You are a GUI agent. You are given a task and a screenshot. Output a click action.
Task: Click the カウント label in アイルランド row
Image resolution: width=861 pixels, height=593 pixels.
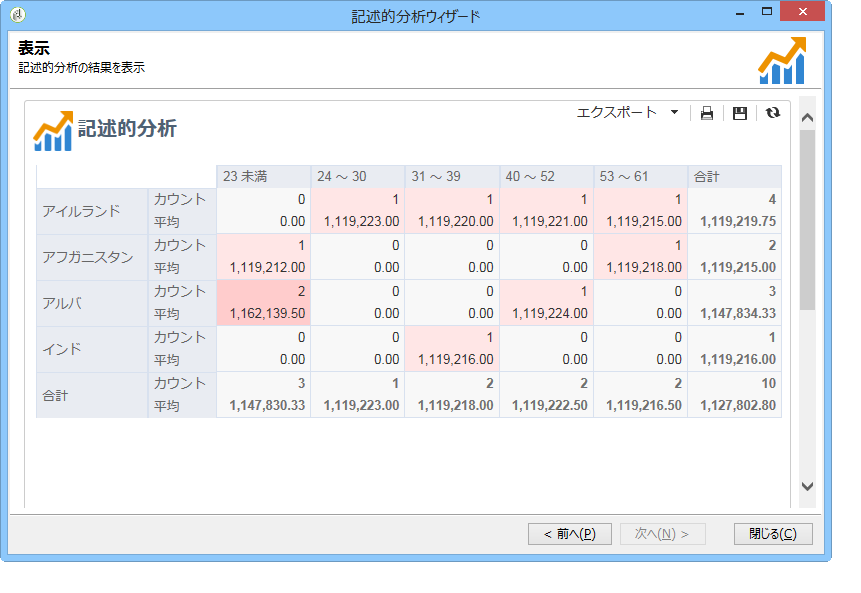(180, 199)
